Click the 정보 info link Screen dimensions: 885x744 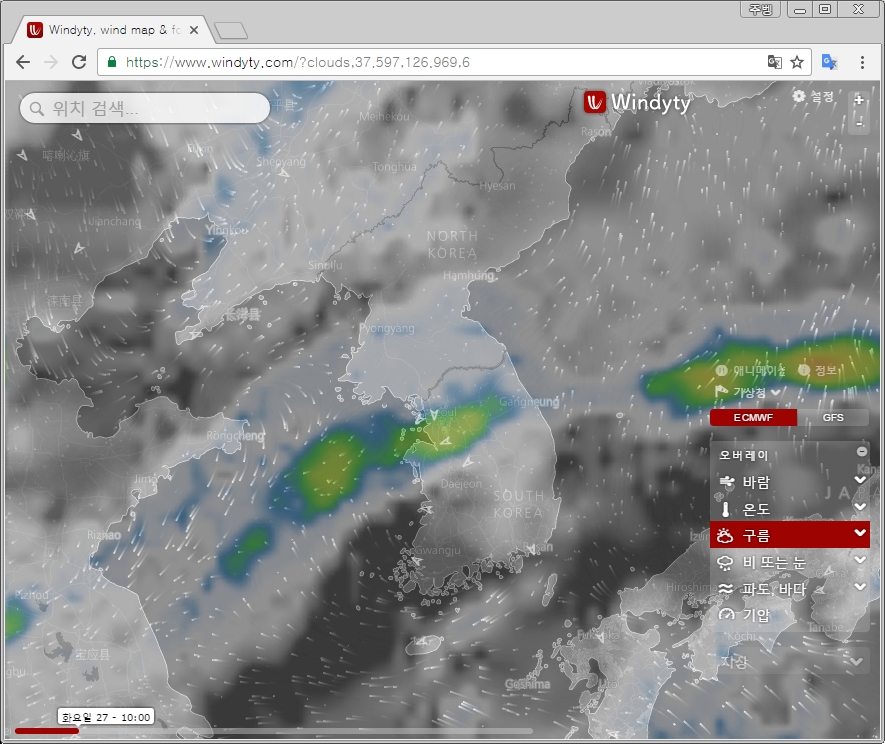[x=825, y=370]
